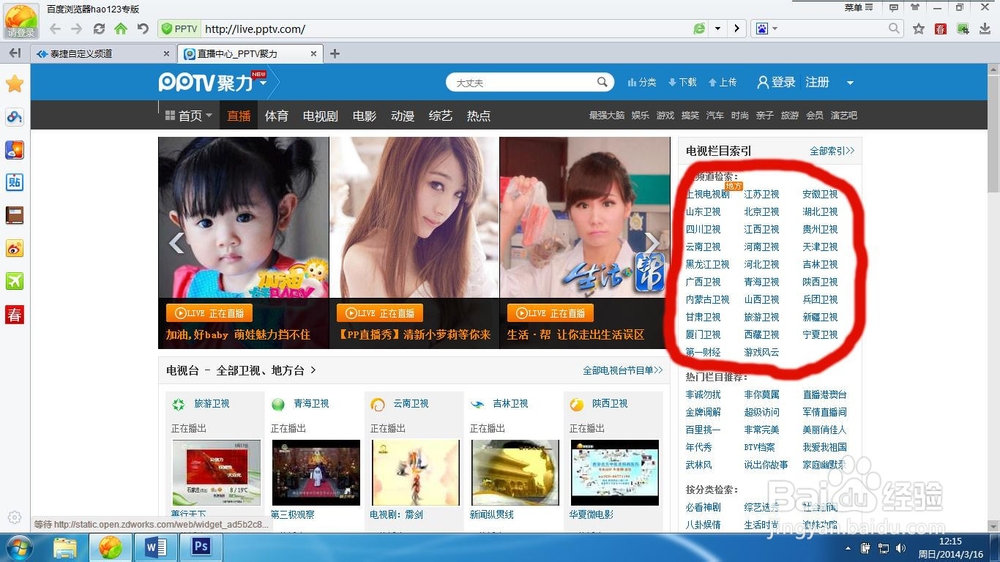
Task: Click the undo closed tab icon
Action: click(x=143, y=29)
